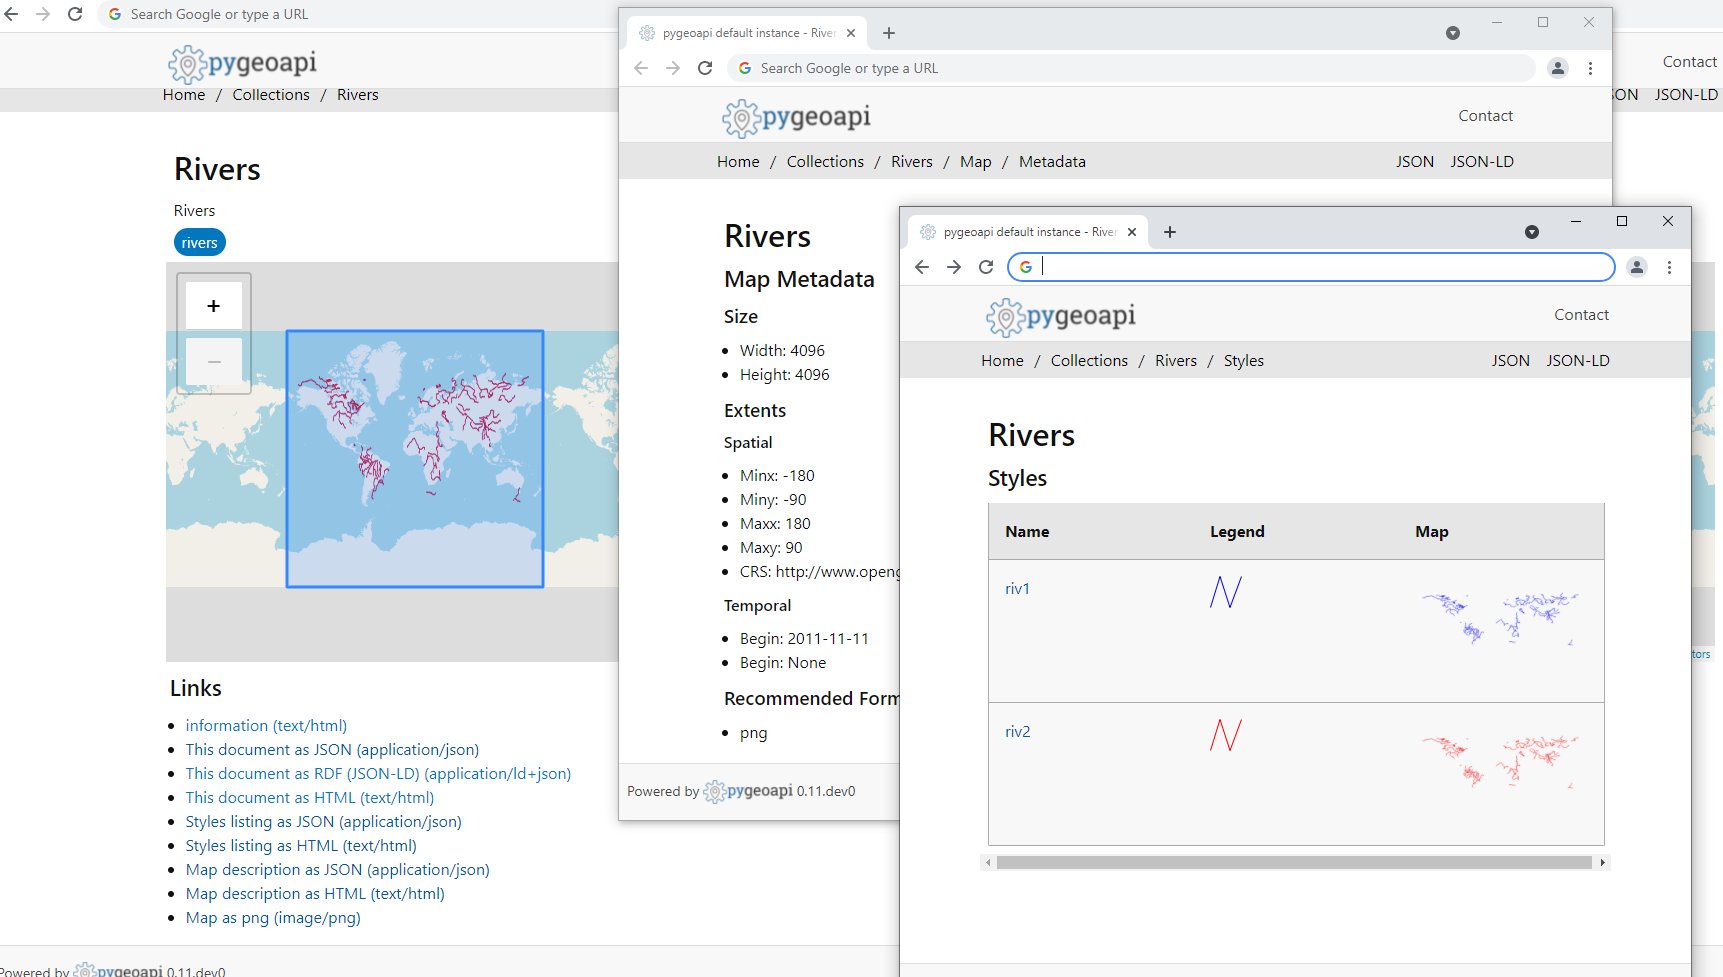1723x977 pixels.
Task: Open the tab search caret in the Styles window
Action: [1532, 231]
